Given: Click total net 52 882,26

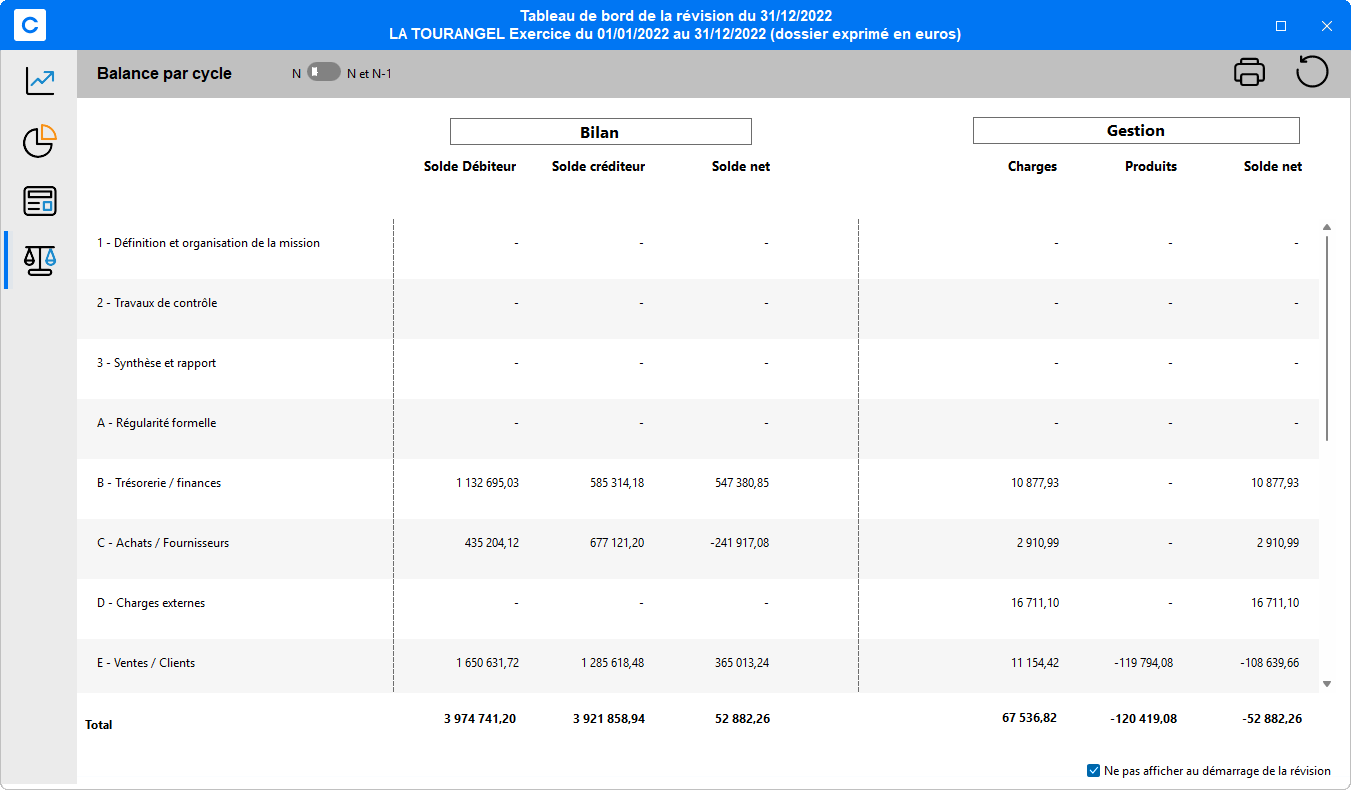Looking at the screenshot, I should [741, 718].
